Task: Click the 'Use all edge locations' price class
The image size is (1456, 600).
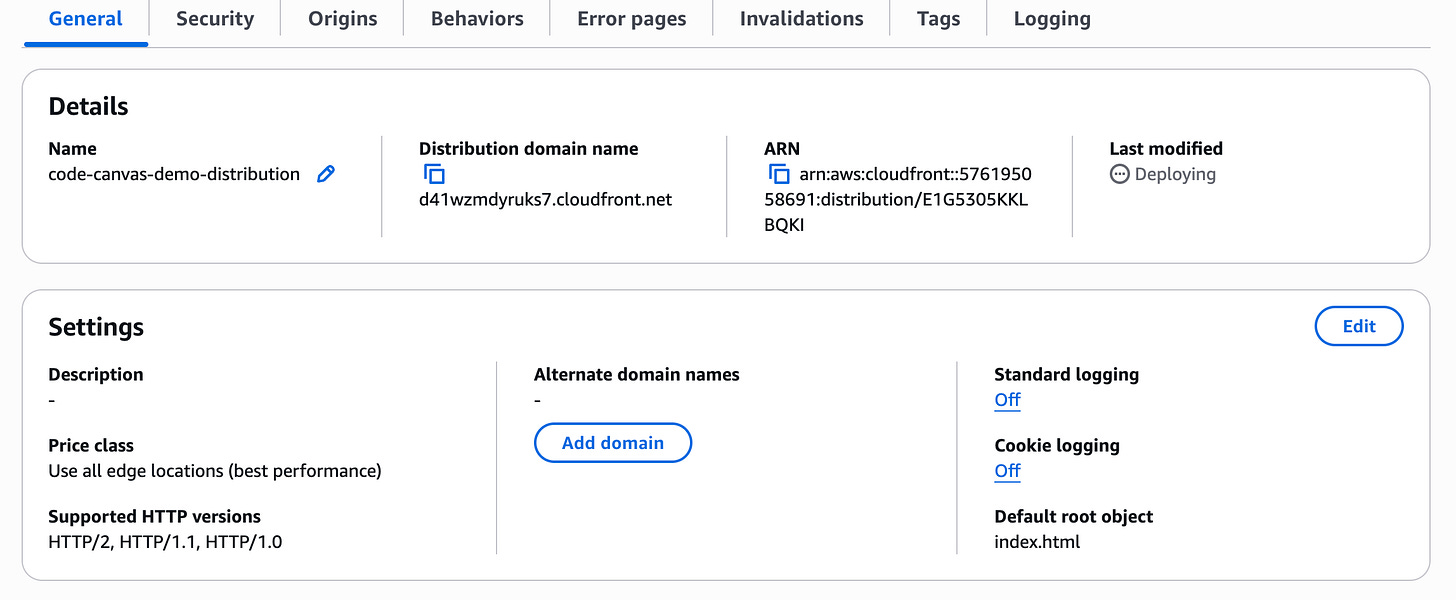Action: click(x=215, y=471)
